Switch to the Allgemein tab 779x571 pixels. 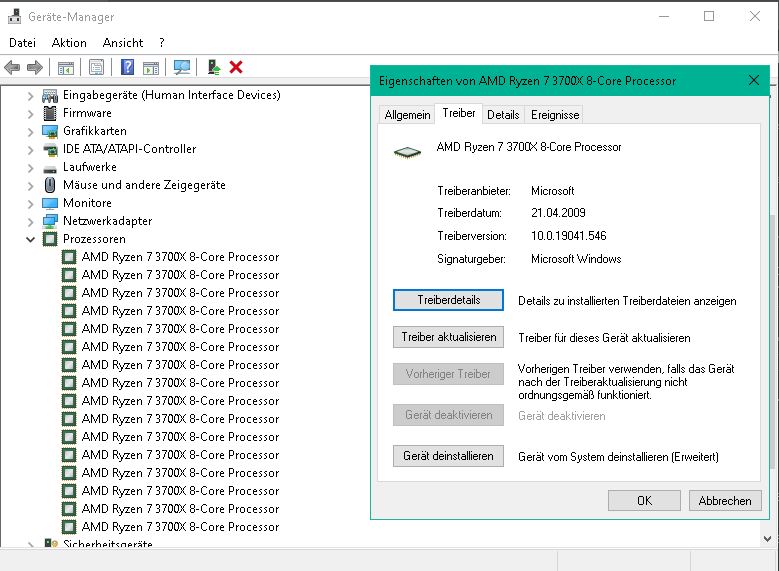(407, 115)
